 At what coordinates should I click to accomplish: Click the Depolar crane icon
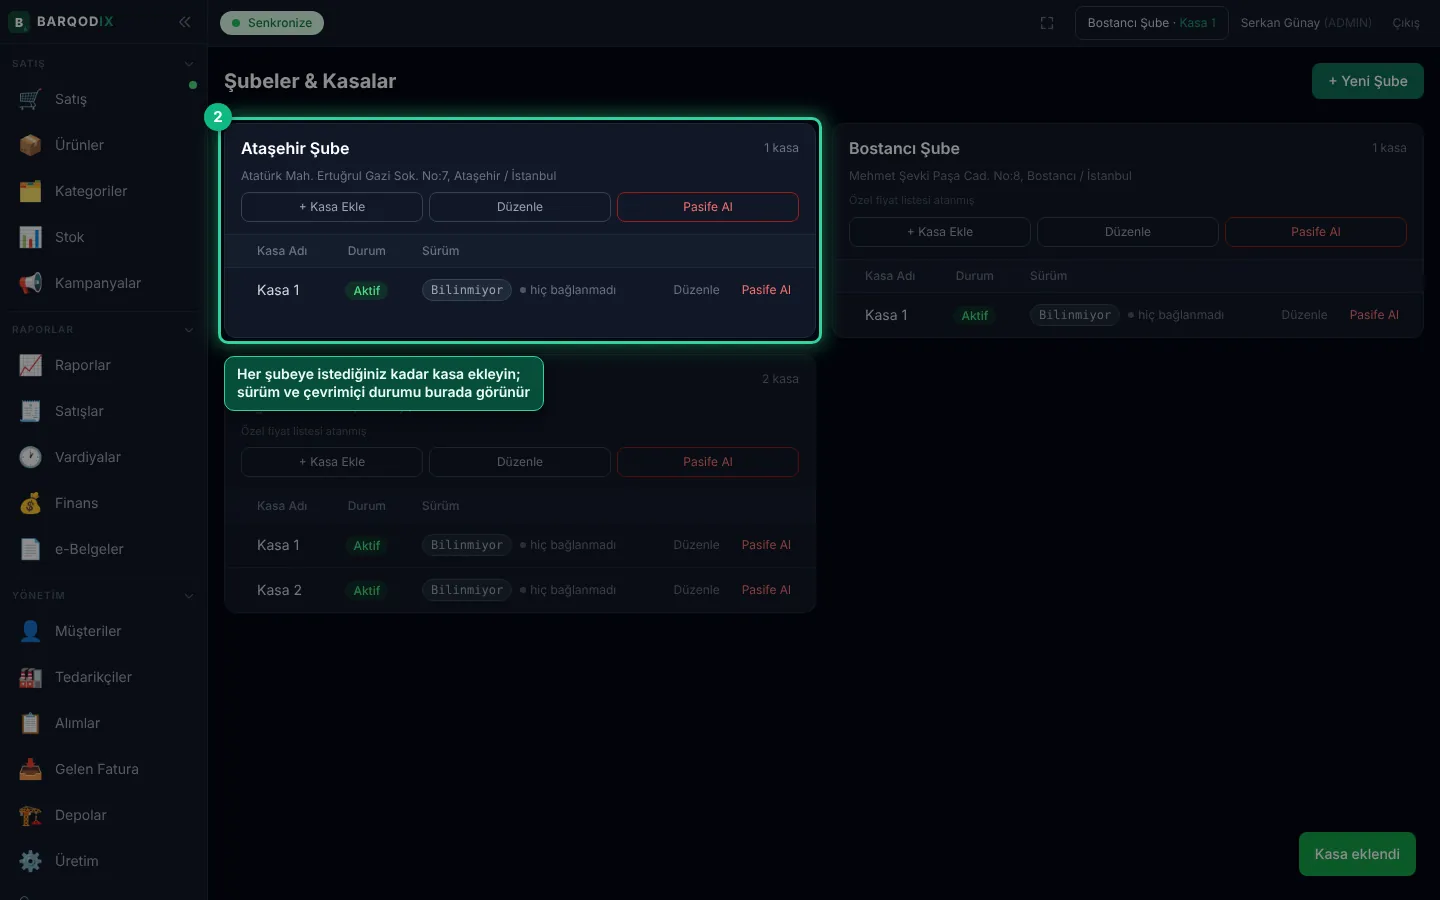coord(30,815)
